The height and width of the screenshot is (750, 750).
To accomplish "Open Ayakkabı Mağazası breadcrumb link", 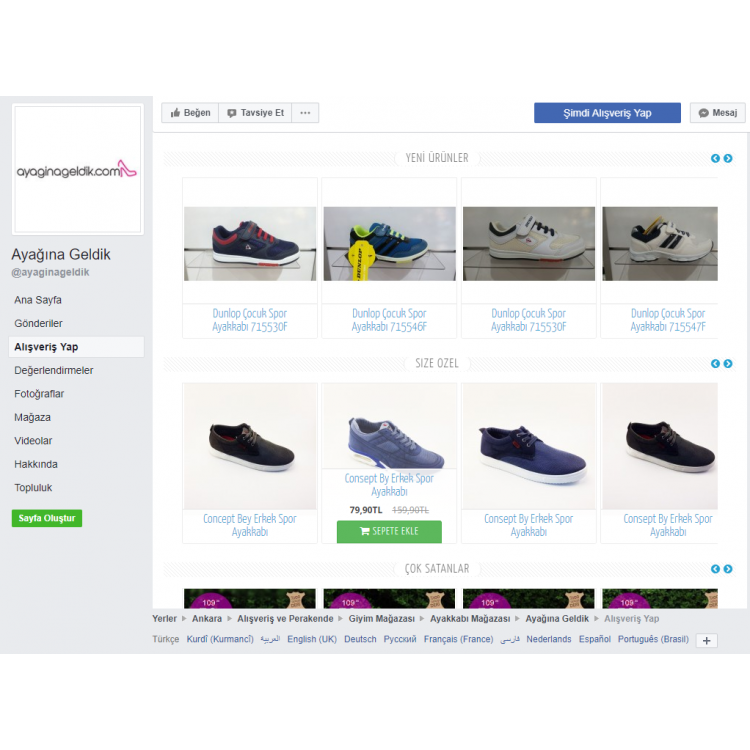I will (470, 618).
